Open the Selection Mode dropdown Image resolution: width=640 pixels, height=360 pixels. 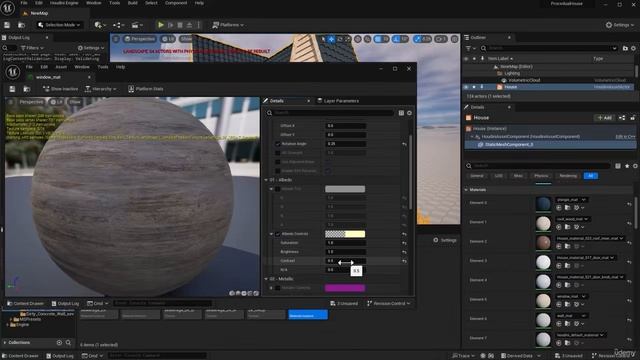coord(59,25)
